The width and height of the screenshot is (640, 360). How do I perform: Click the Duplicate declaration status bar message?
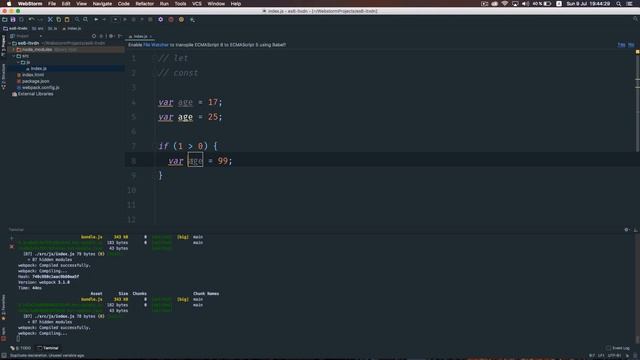47,356
